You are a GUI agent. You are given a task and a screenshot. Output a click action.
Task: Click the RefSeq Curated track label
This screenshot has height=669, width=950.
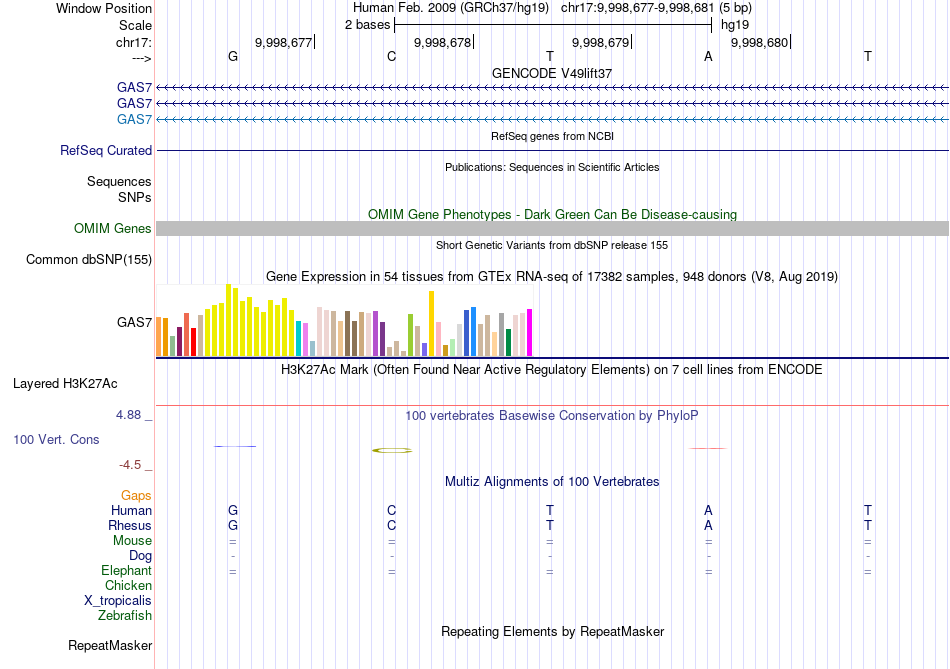pyautogui.click(x=106, y=150)
